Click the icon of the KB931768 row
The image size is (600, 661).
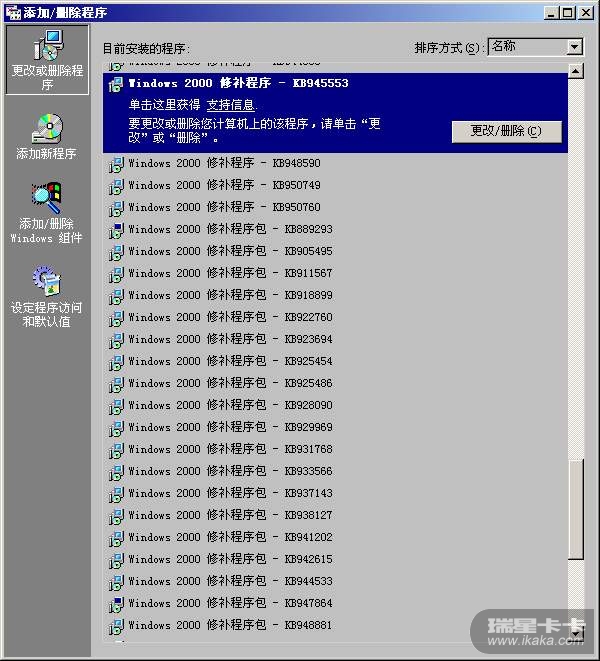point(116,450)
